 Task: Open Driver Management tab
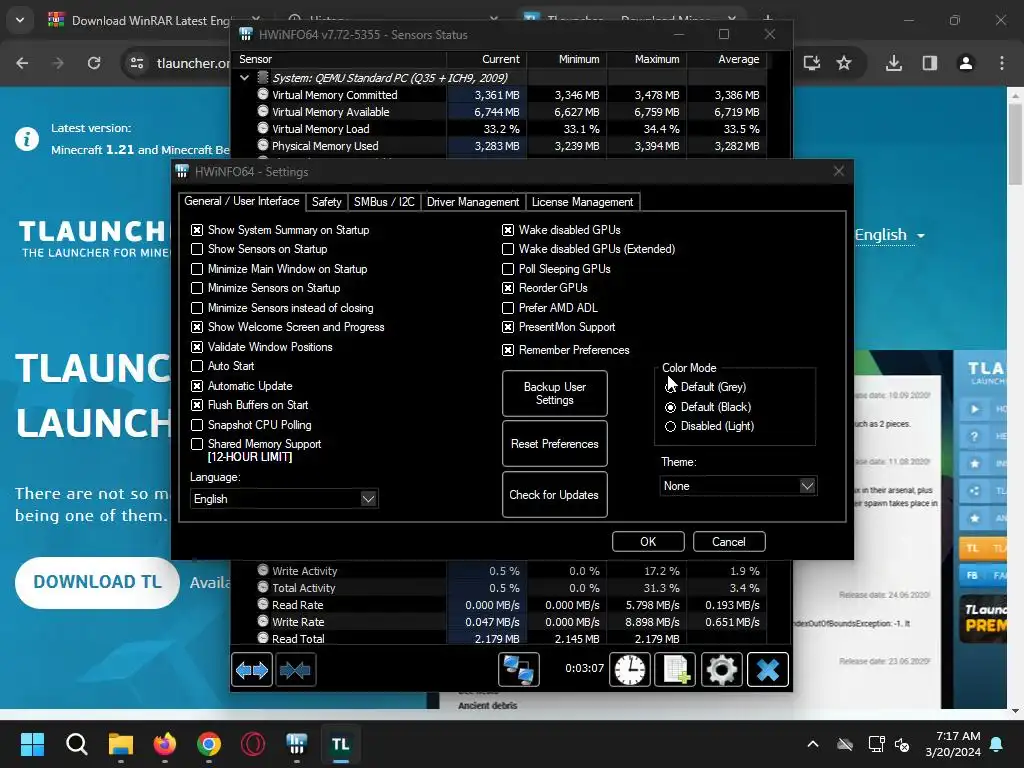click(473, 202)
